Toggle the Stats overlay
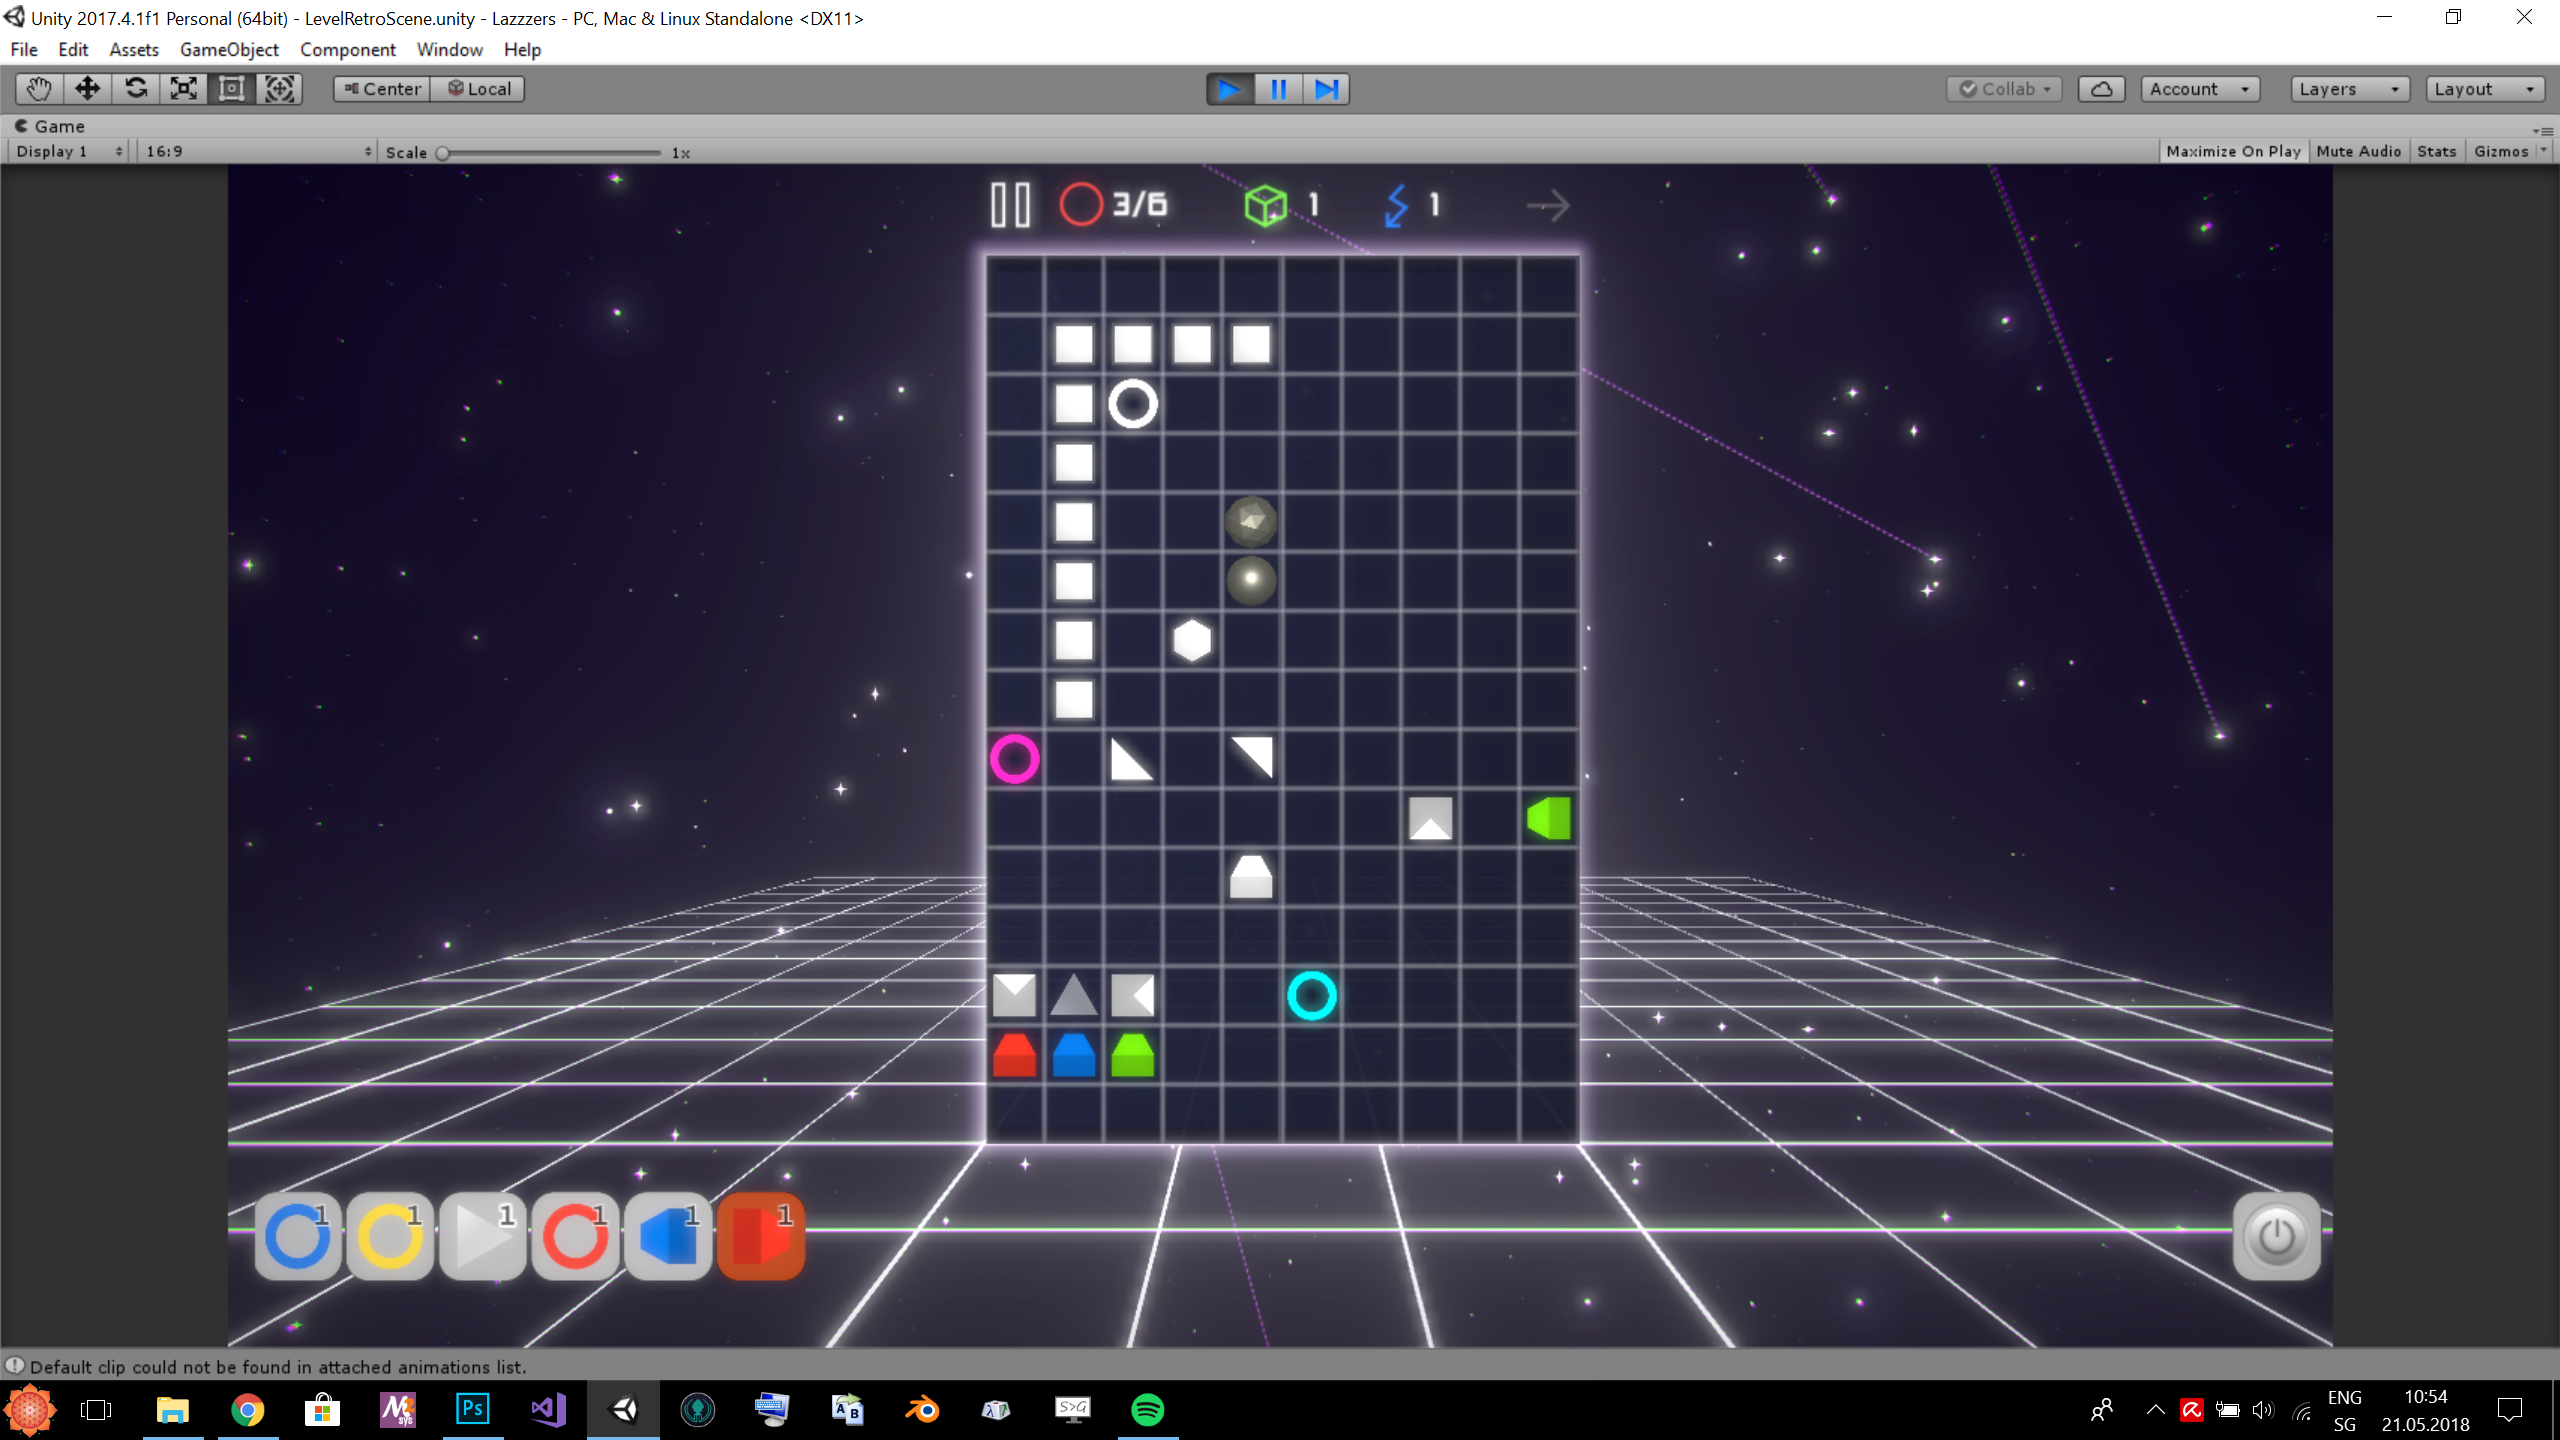The height and width of the screenshot is (1440, 2560). pyautogui.click(x=2436, y=151)
